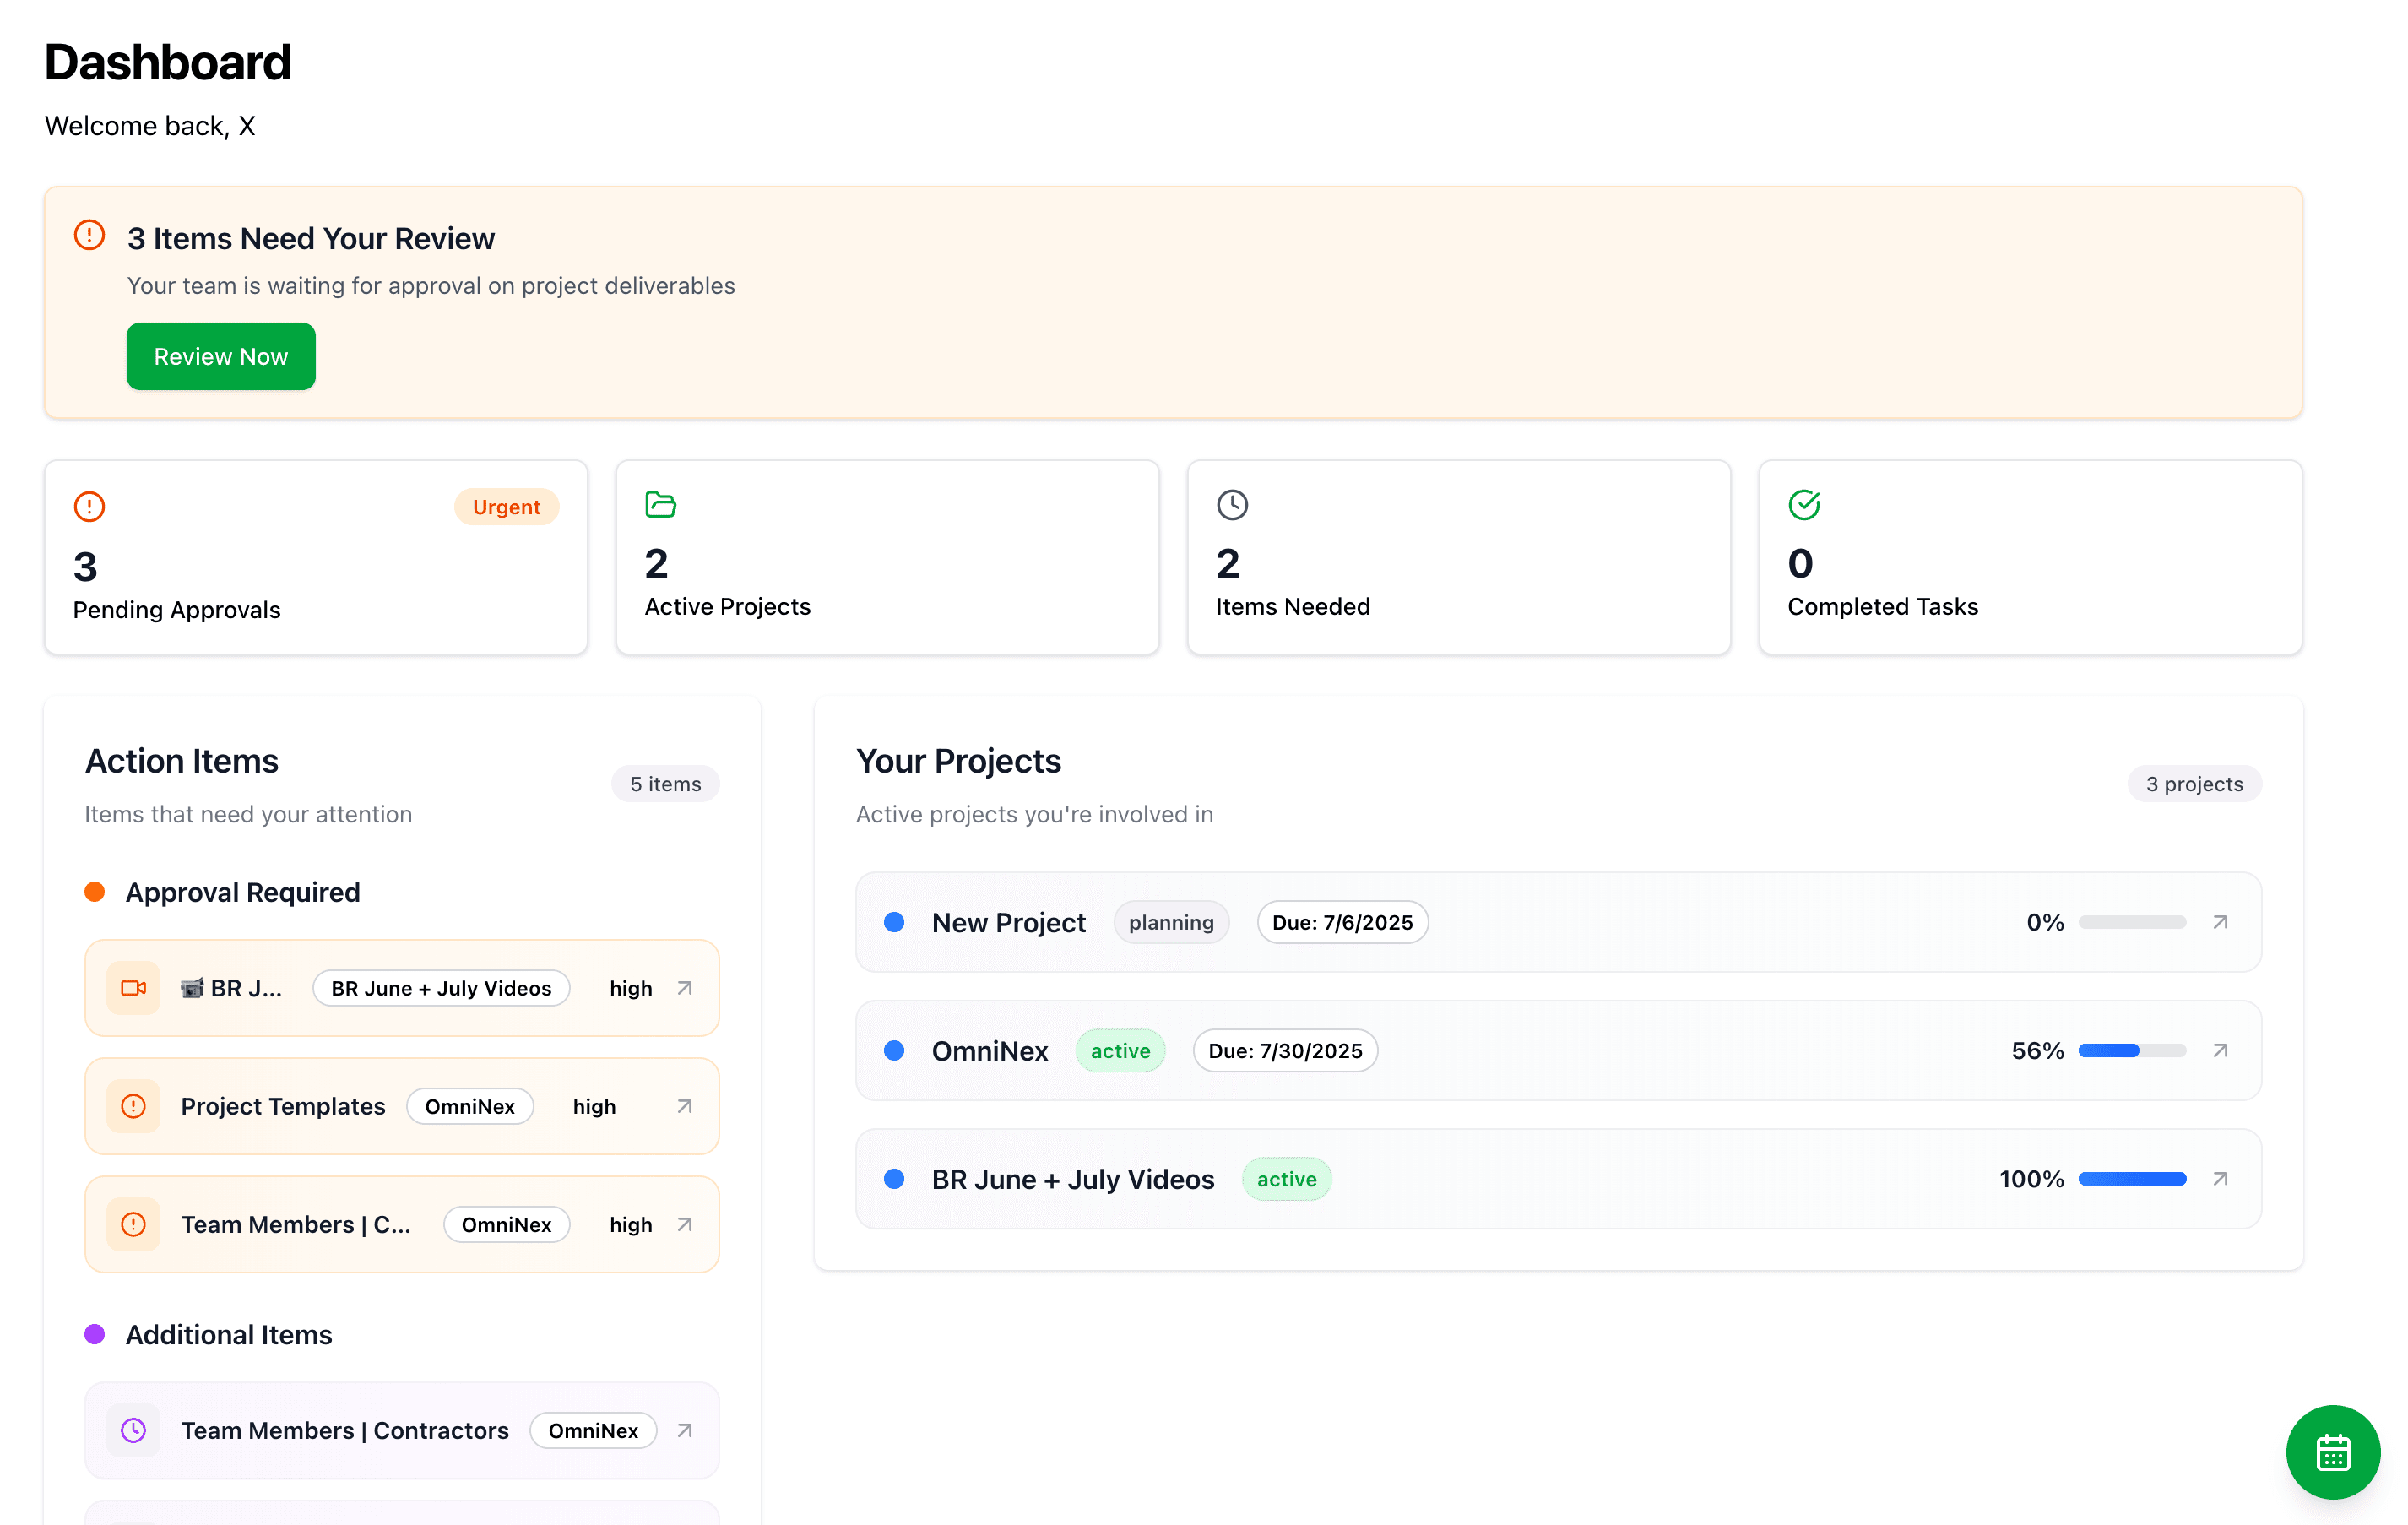Click the open folder icon on Active Projects card
This screenshot has height=1525, width=2408.
click(661, 505)
